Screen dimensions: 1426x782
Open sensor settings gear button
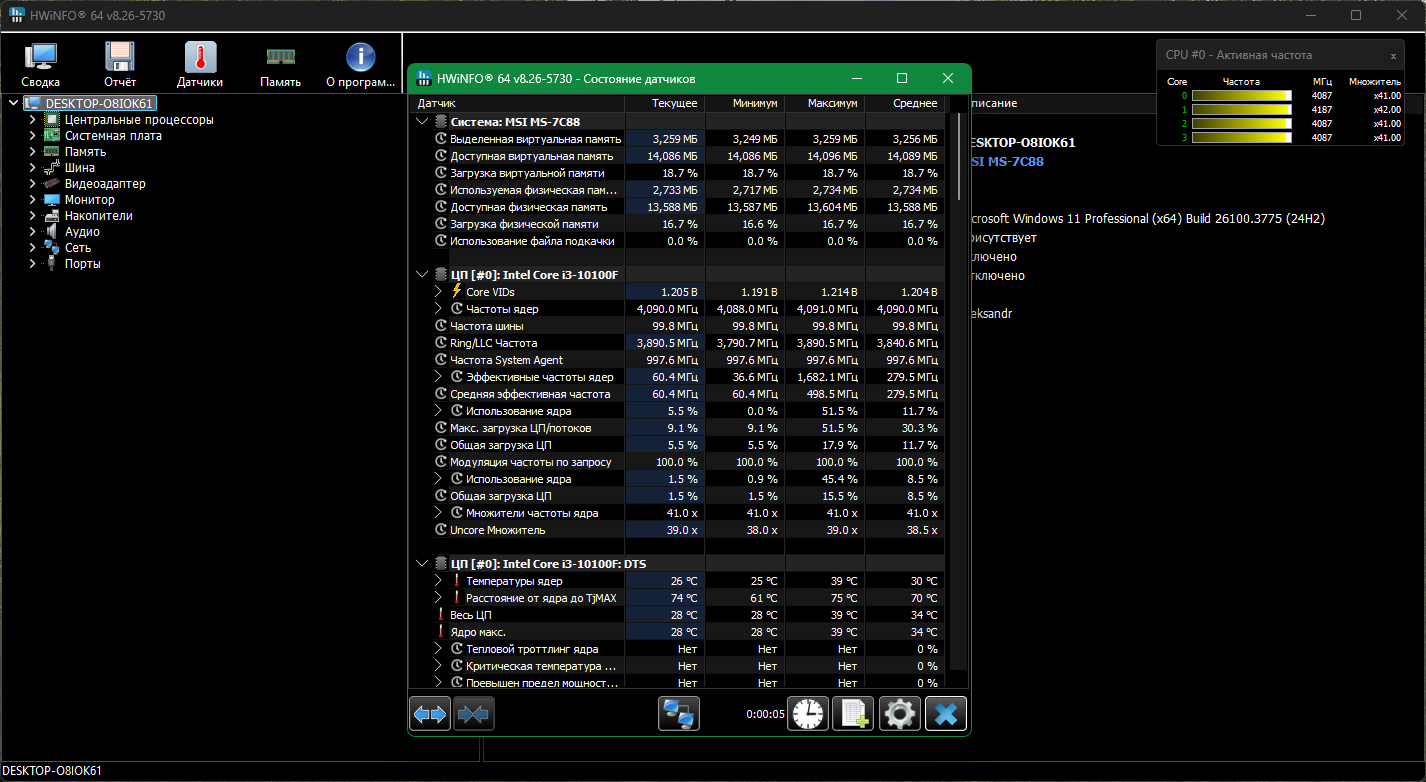900,714
